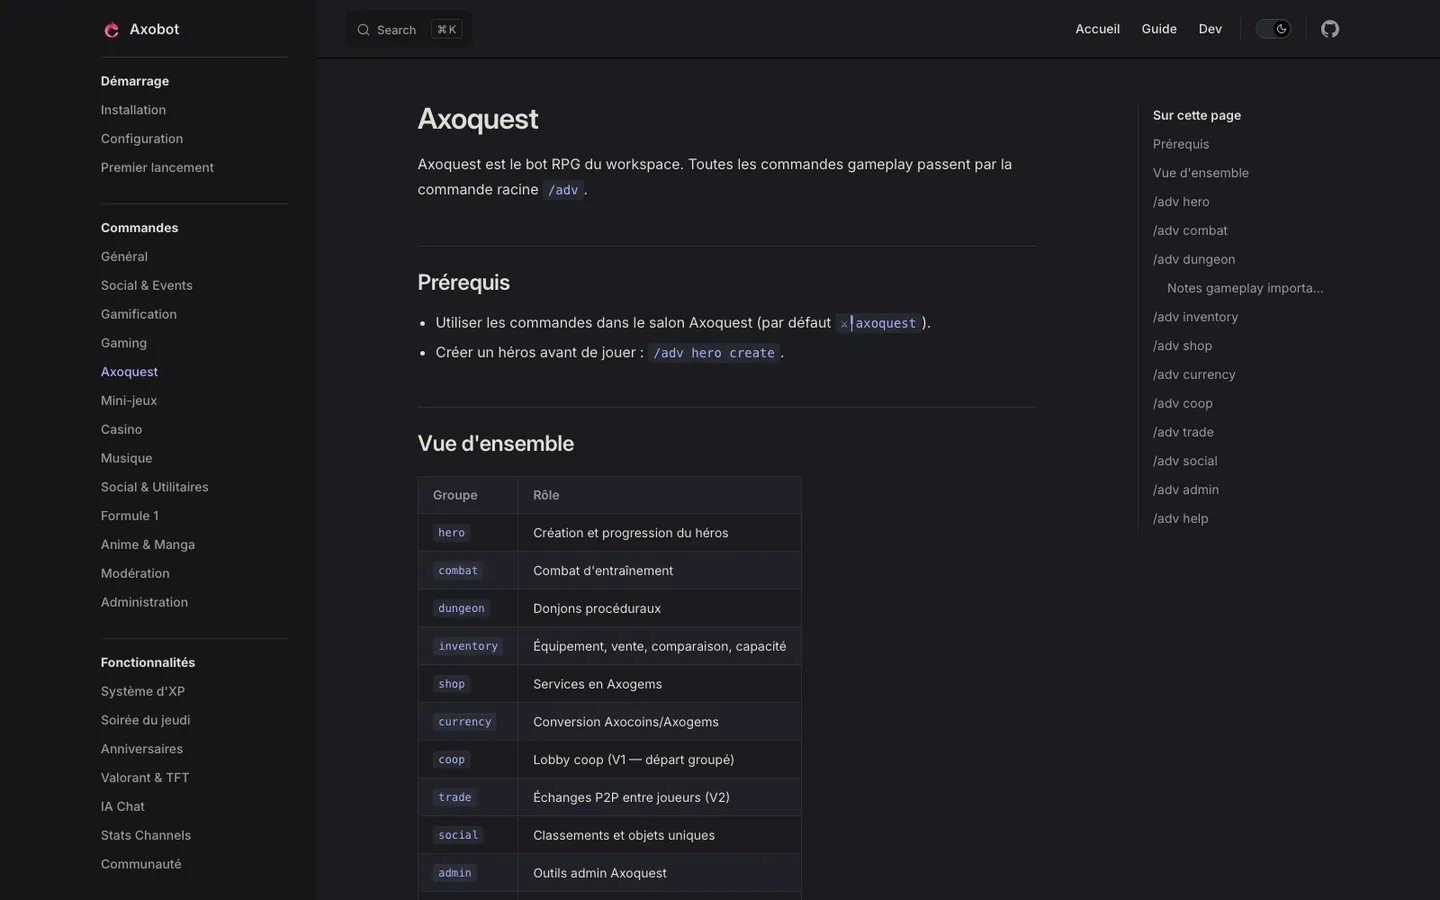
Task: Open the Installation page
Action: point(133,110)
